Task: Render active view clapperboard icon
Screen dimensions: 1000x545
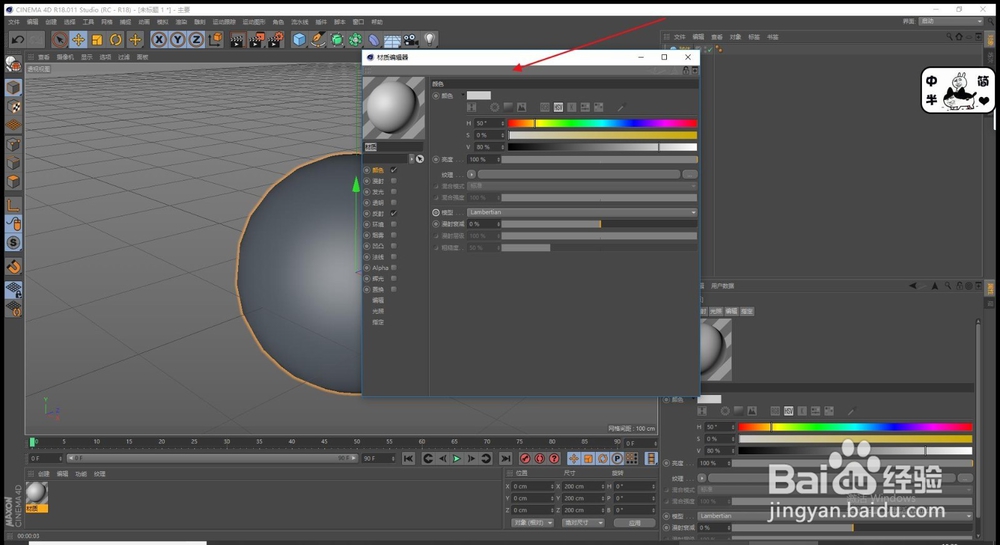Action: click(x=237, y=40)
